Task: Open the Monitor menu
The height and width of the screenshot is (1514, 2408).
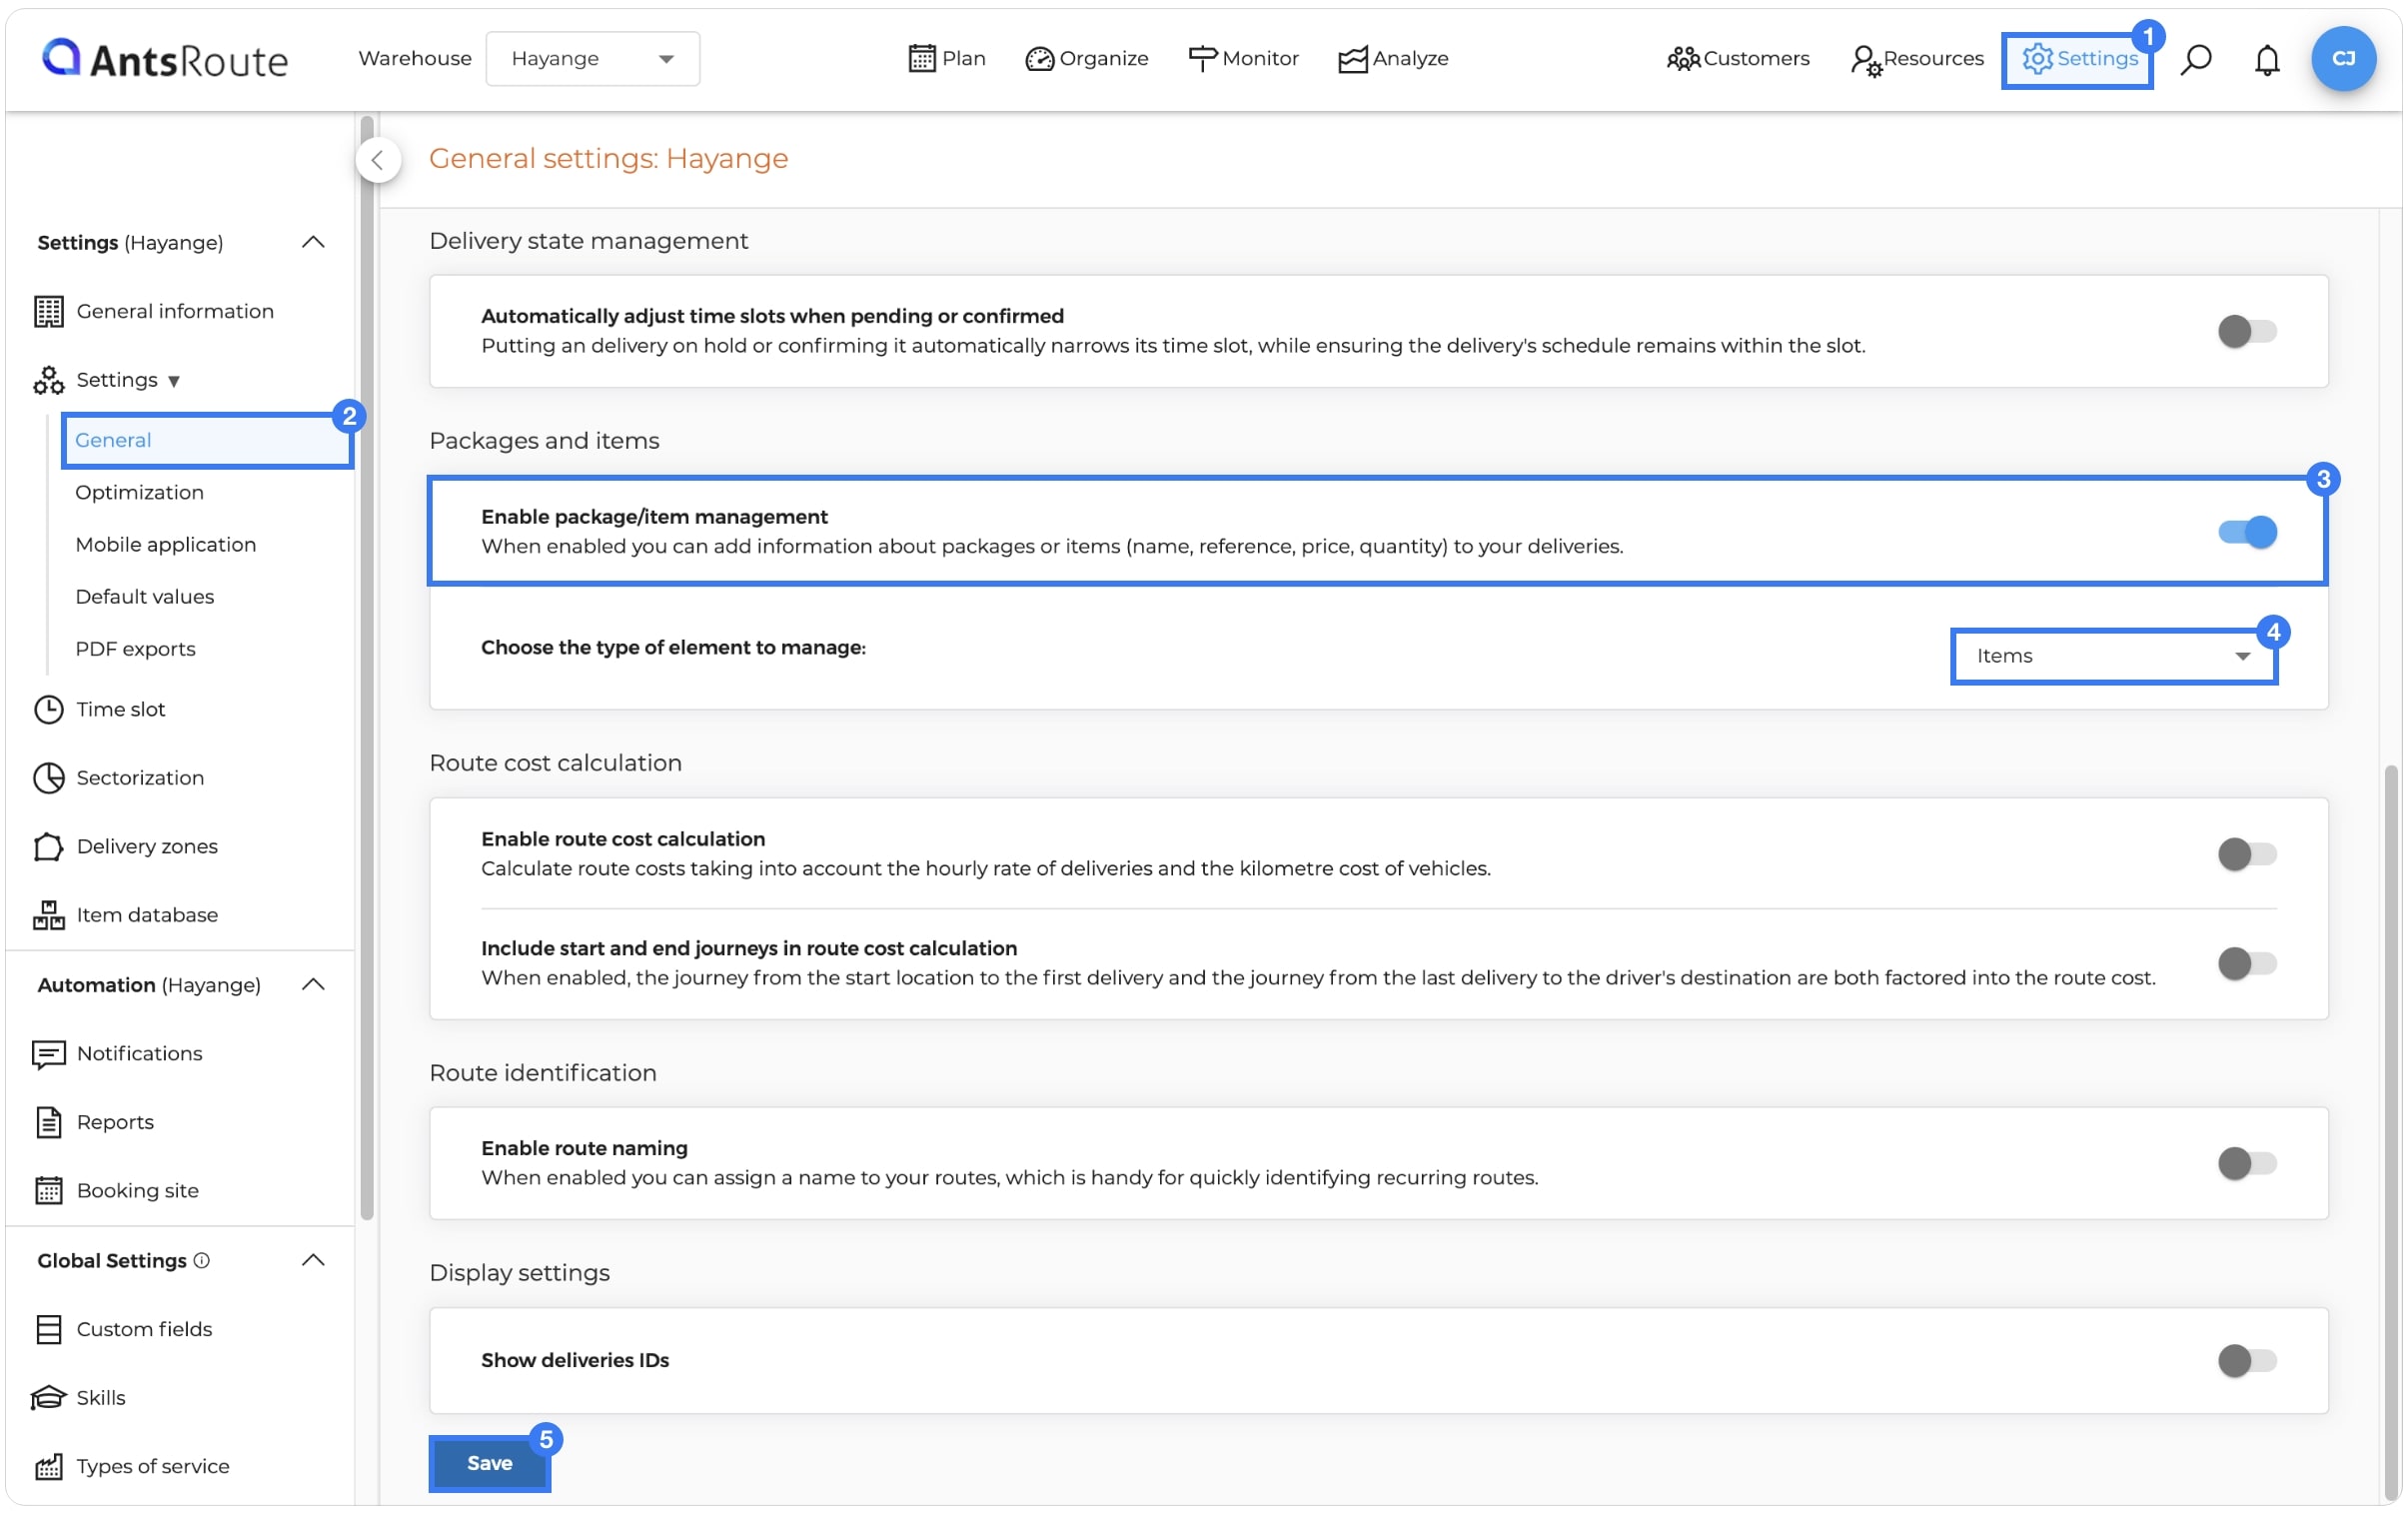Action: (1243, 58)
